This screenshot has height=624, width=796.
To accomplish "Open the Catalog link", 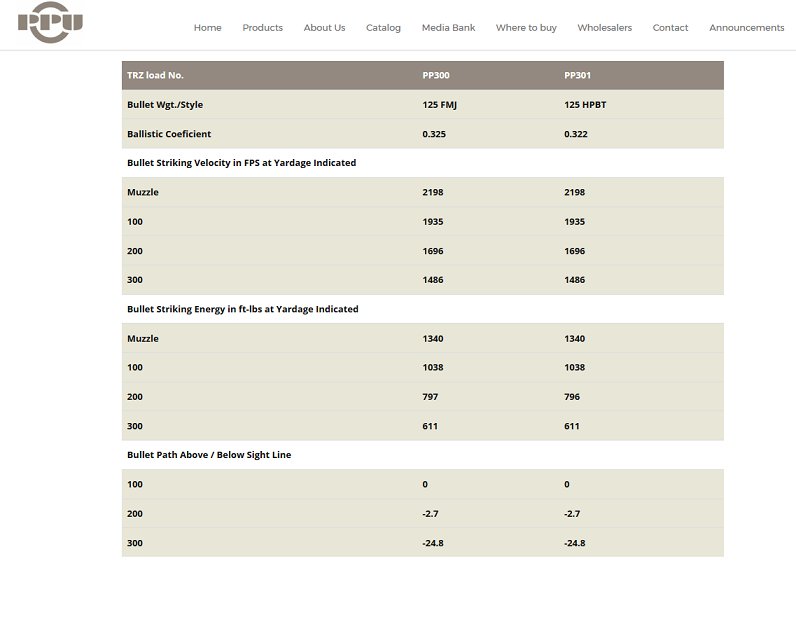I will tap(383, 28).
